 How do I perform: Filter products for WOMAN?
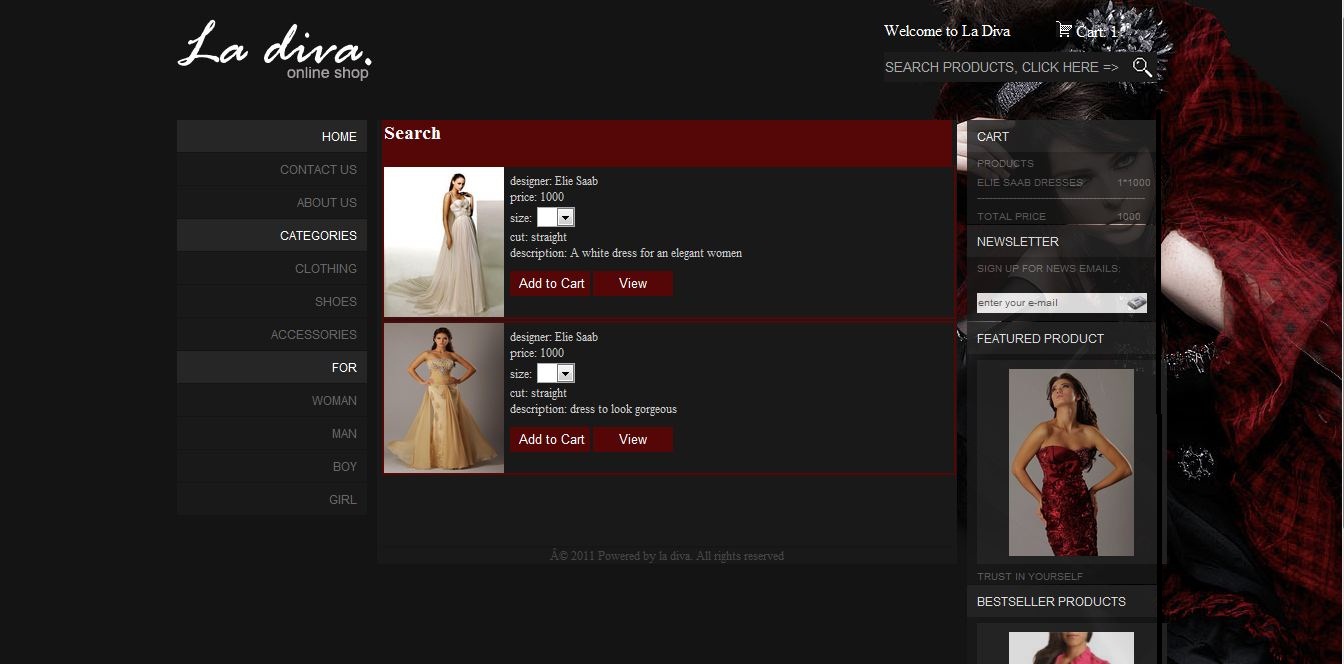[x=334, y=400]
